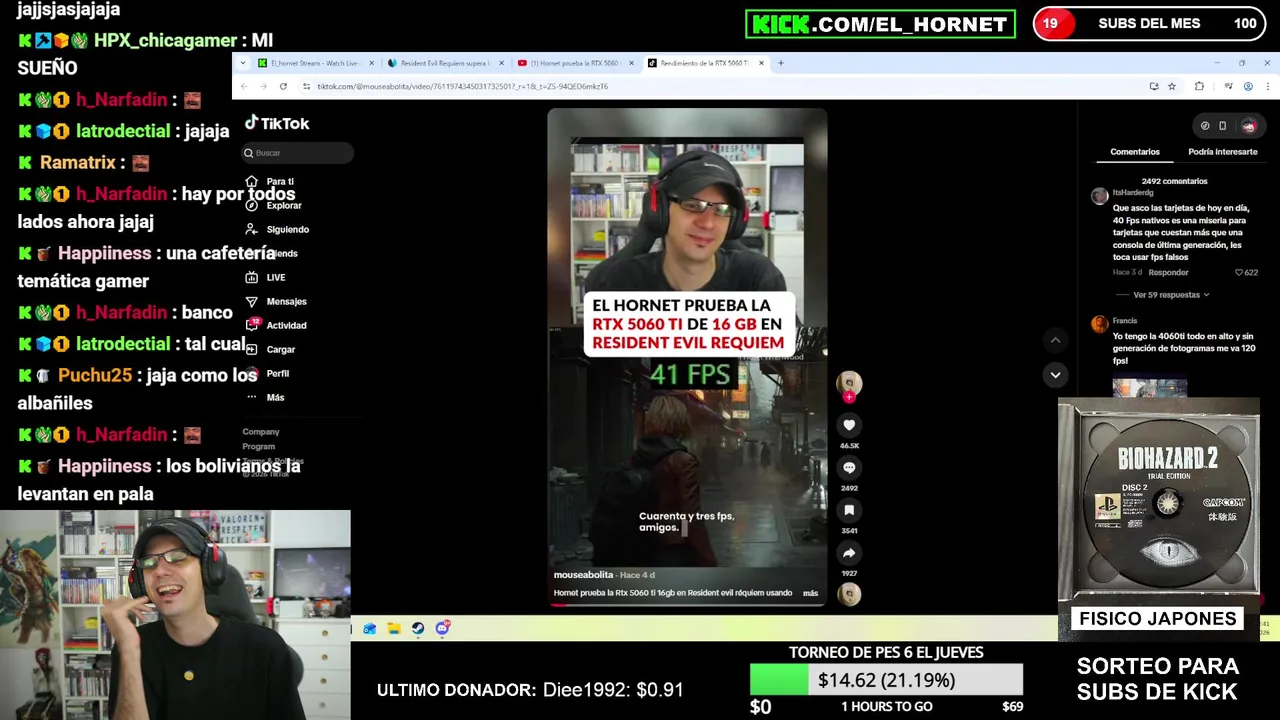Follow creator using red plus badge

click(x=849, y=397)
